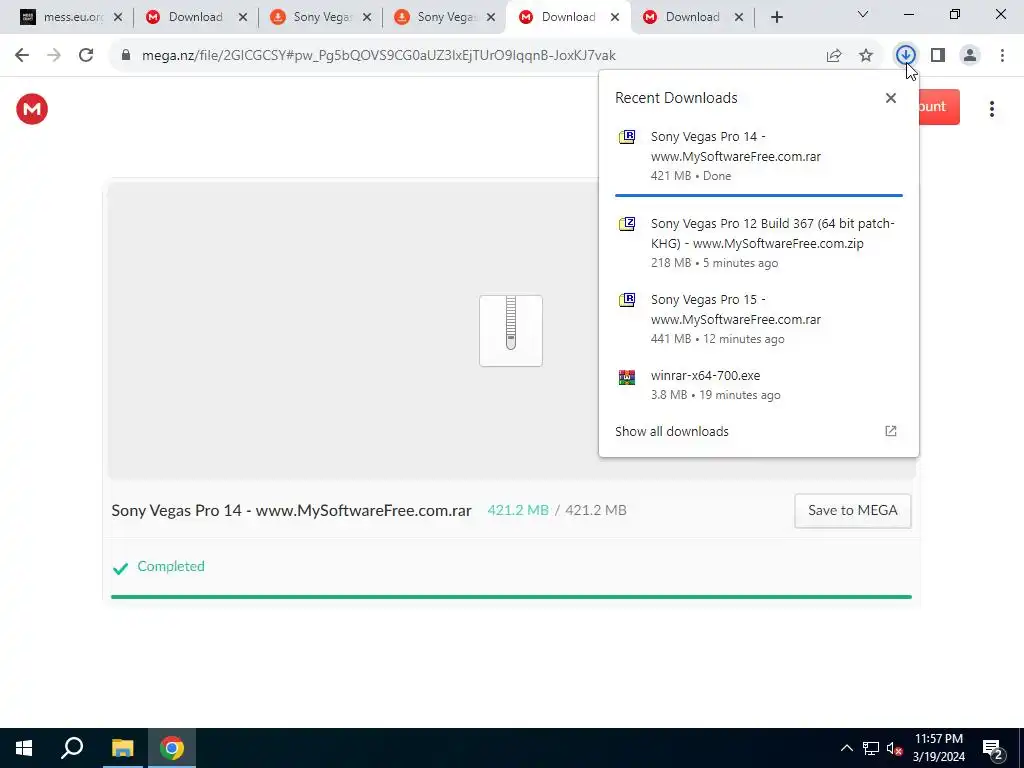Screen dimensions: 1024x768
Task: Click the Sony Vegas Pro 15 rar file icon
Action: [x=627, y=300]
